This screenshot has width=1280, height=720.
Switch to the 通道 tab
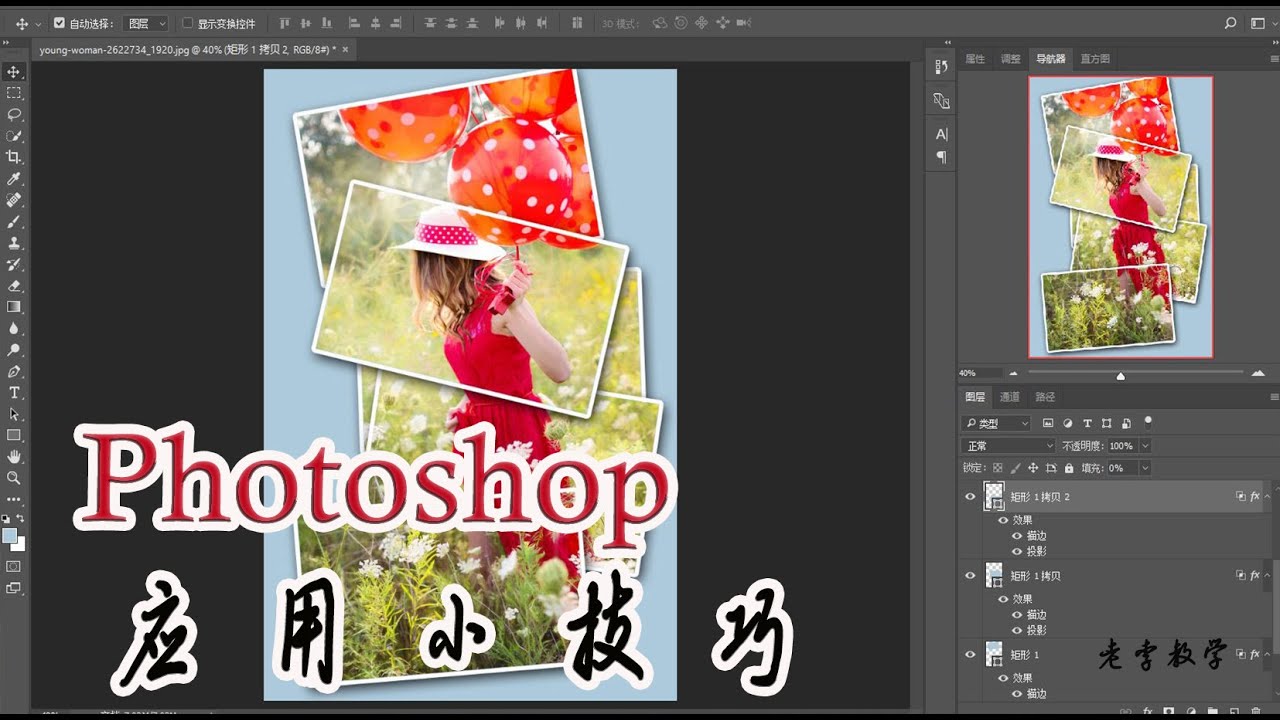pyautogui.click(x=1010, y=397)
